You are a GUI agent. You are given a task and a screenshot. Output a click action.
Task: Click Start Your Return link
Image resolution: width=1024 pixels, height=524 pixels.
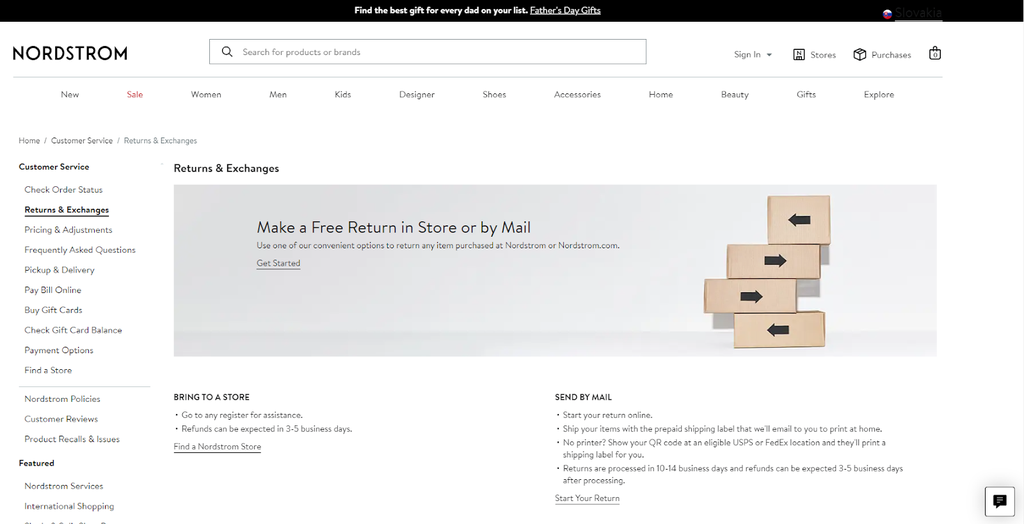[587, 499]
